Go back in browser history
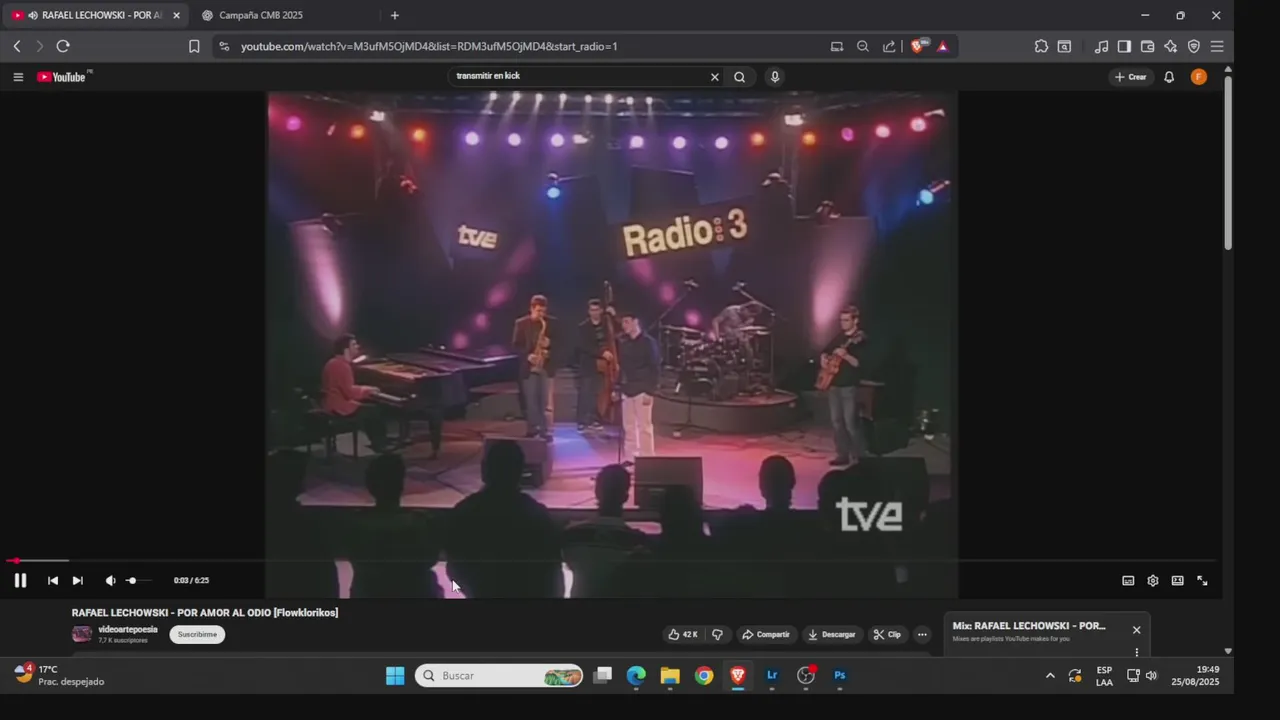Image resolution: width=1280 pixels, height=720 pixels. [x=17, y=46]
